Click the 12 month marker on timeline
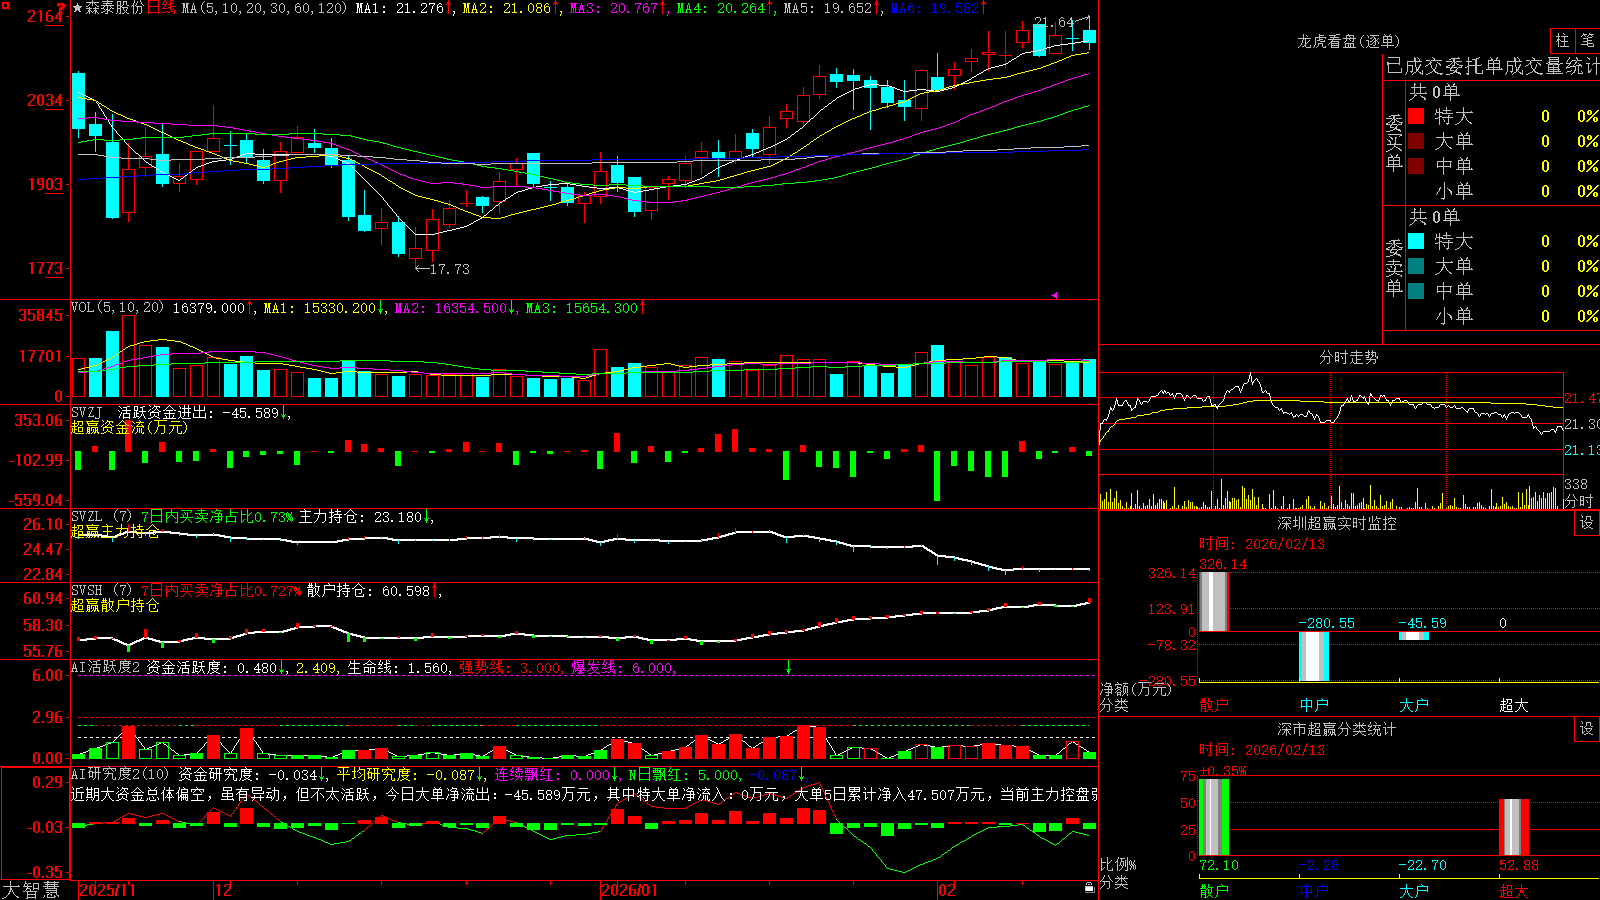 point(224,890)
